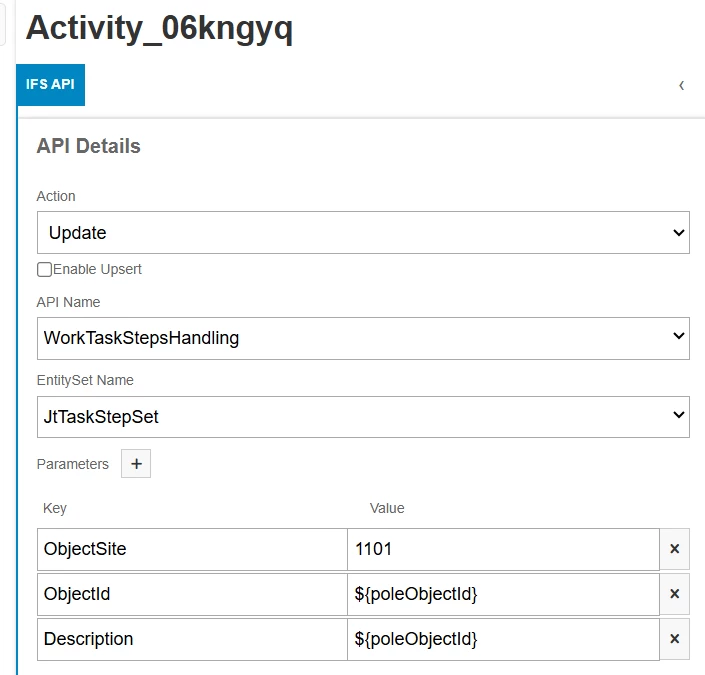705x675 pixels.
Task: Collapse the properties panel with chevron
Action: (682, 85)
